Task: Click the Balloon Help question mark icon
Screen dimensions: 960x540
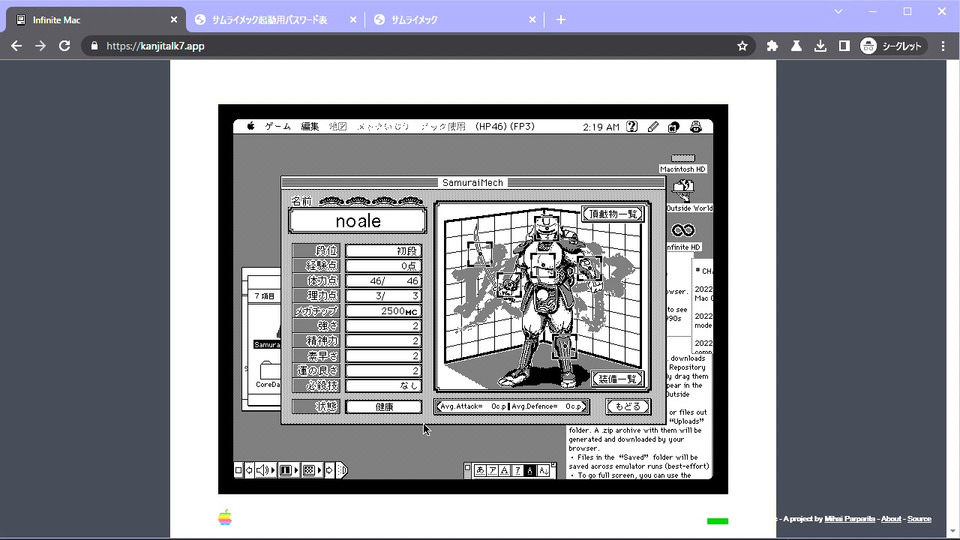Action: pyautogui.click(x=632, y=126)
